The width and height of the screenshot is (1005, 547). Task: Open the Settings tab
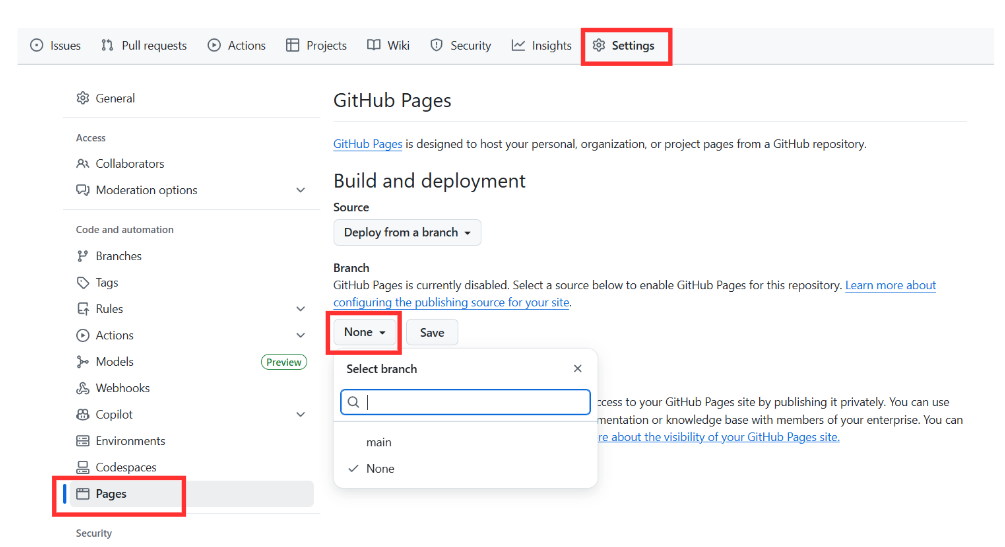[624, 46]
